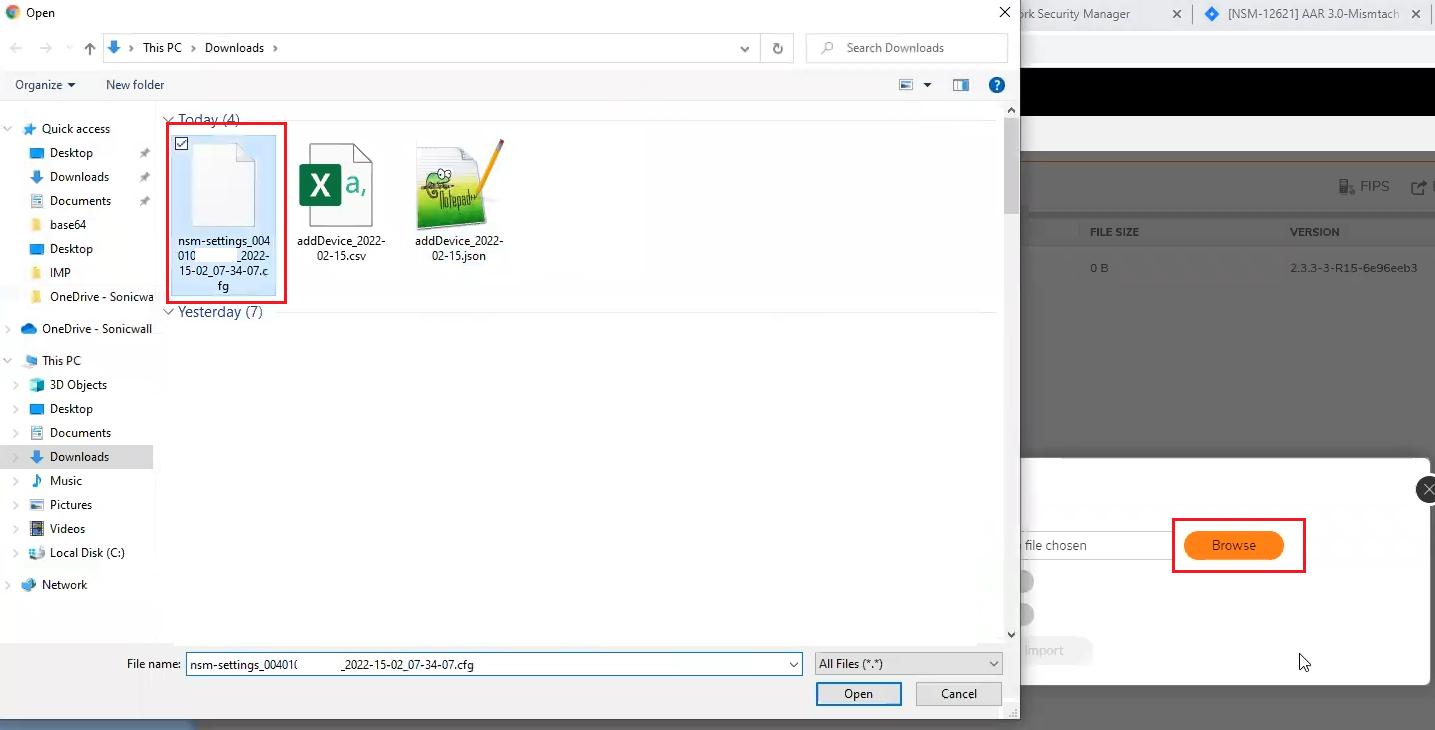
Task: Click the Open button
Action: [x=858, y=694]
